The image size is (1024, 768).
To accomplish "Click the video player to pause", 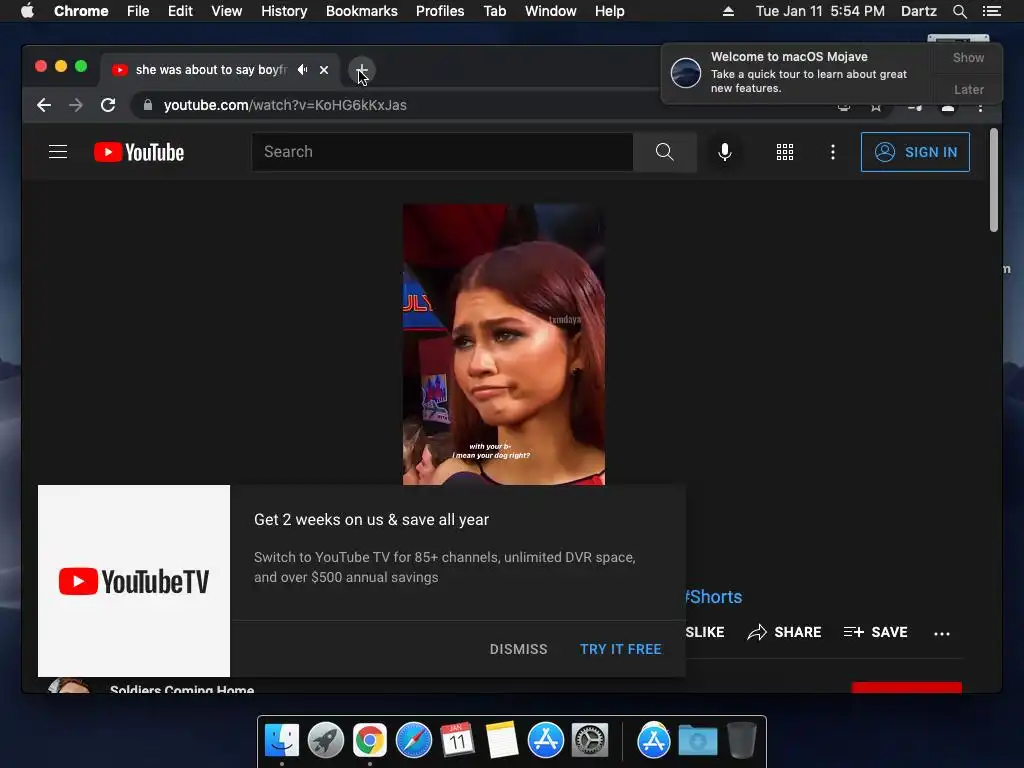I will click(x=504, y=344).
